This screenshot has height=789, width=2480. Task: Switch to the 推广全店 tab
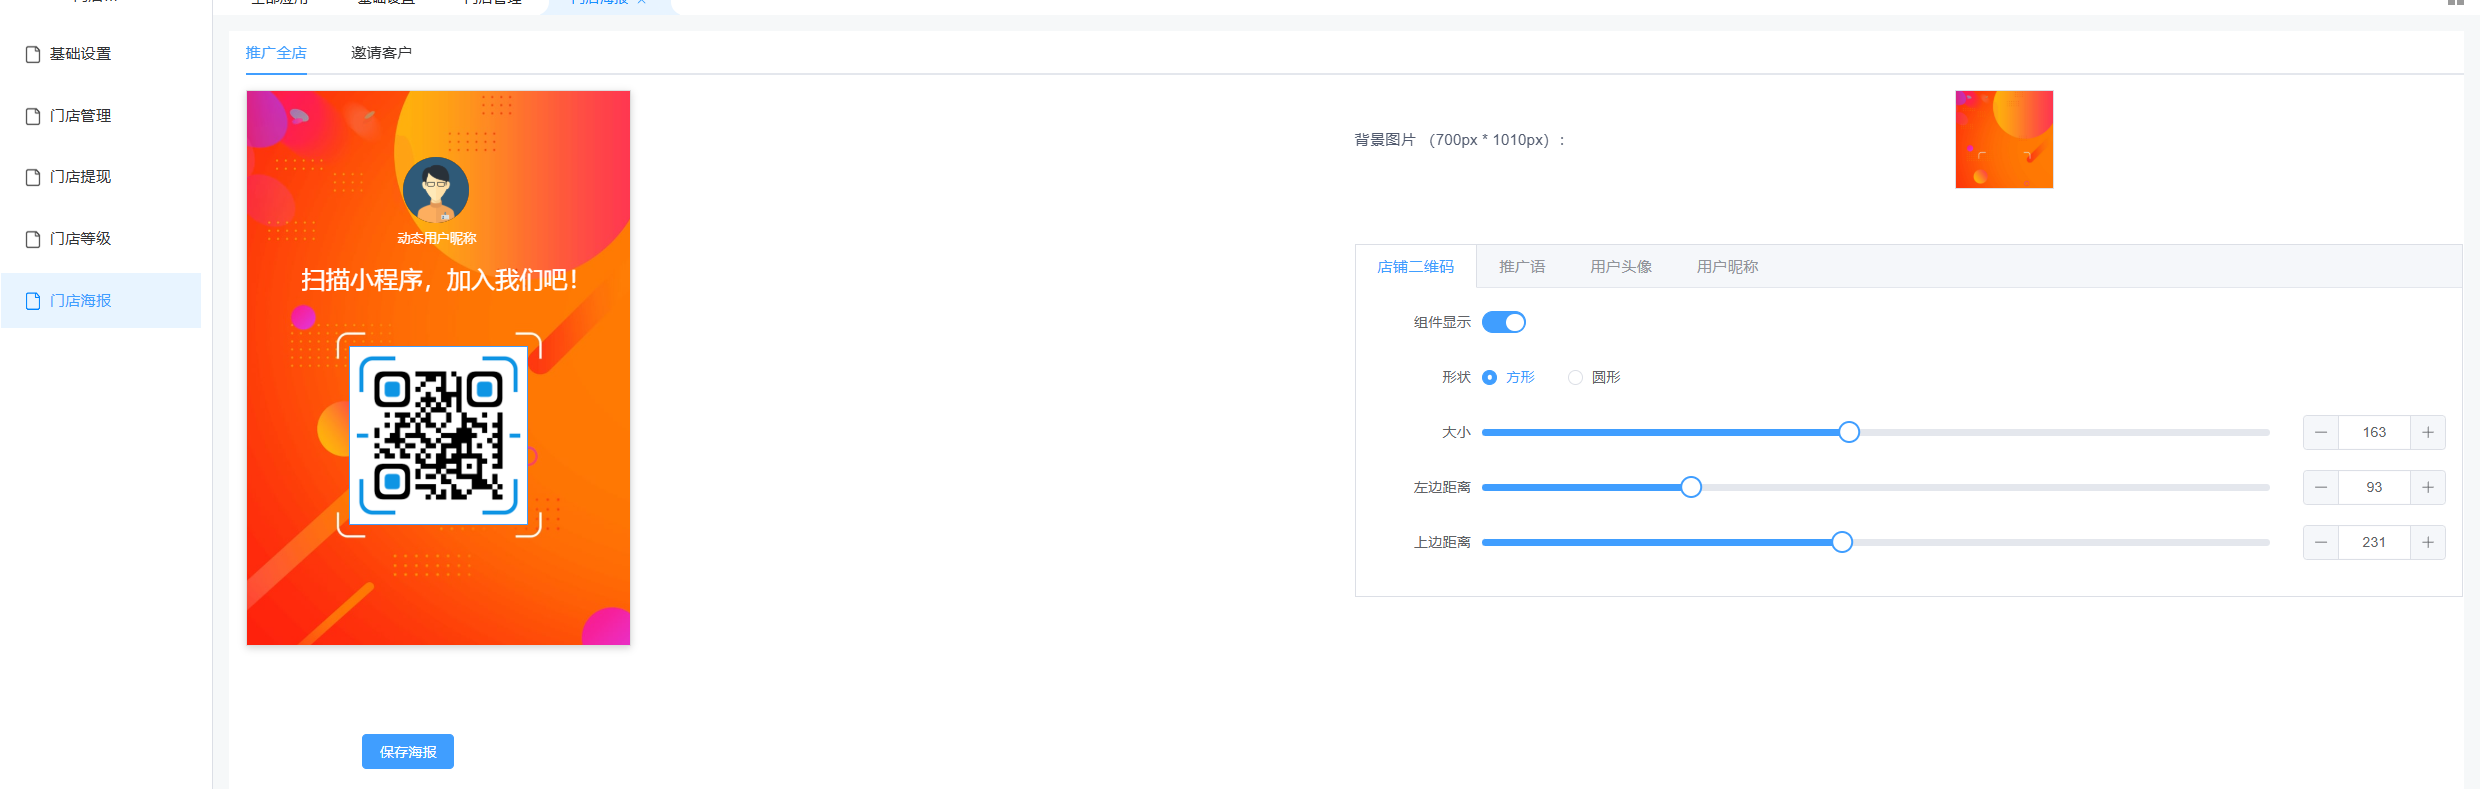(x=276, y=53)
